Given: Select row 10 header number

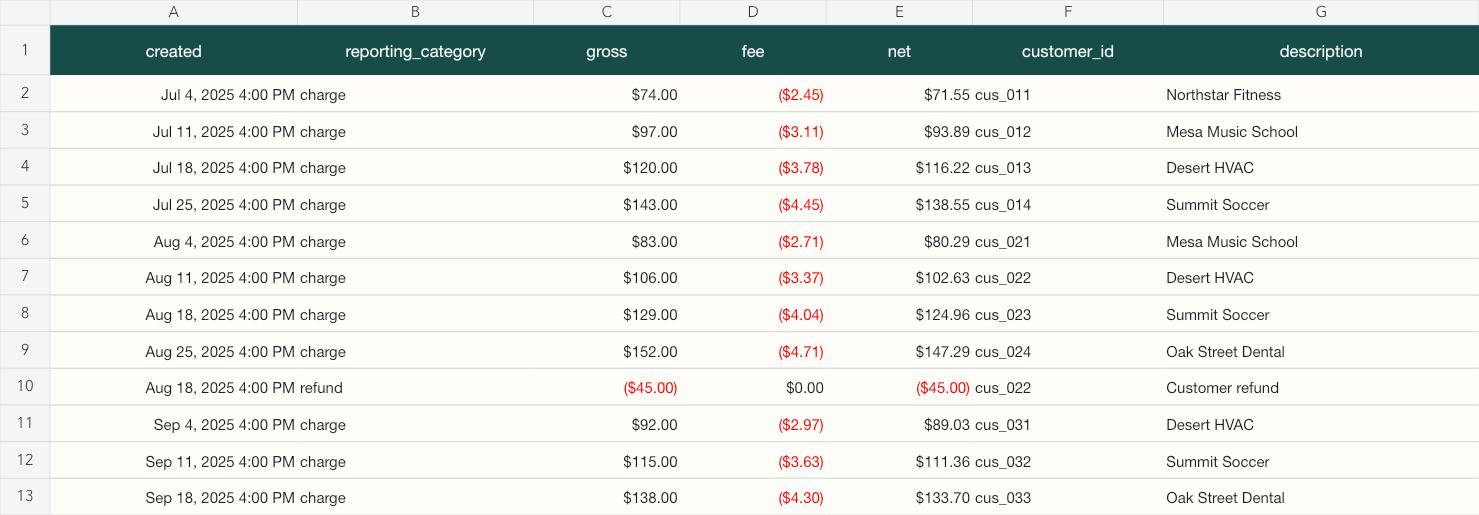Looking at the screenshot, I should 25,387.
